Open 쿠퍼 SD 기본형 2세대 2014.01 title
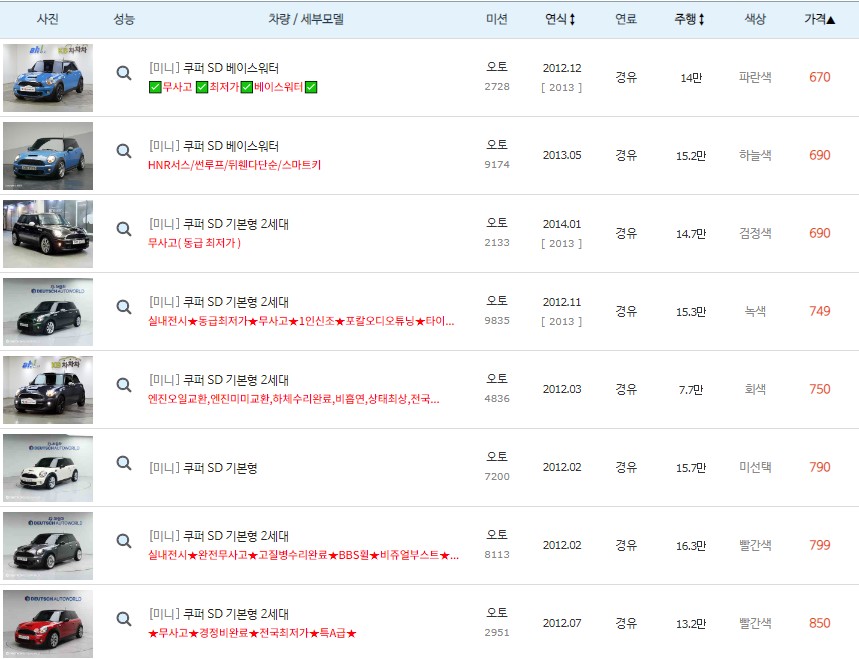The width and height of the screenshot is (859, 659). 219,224
